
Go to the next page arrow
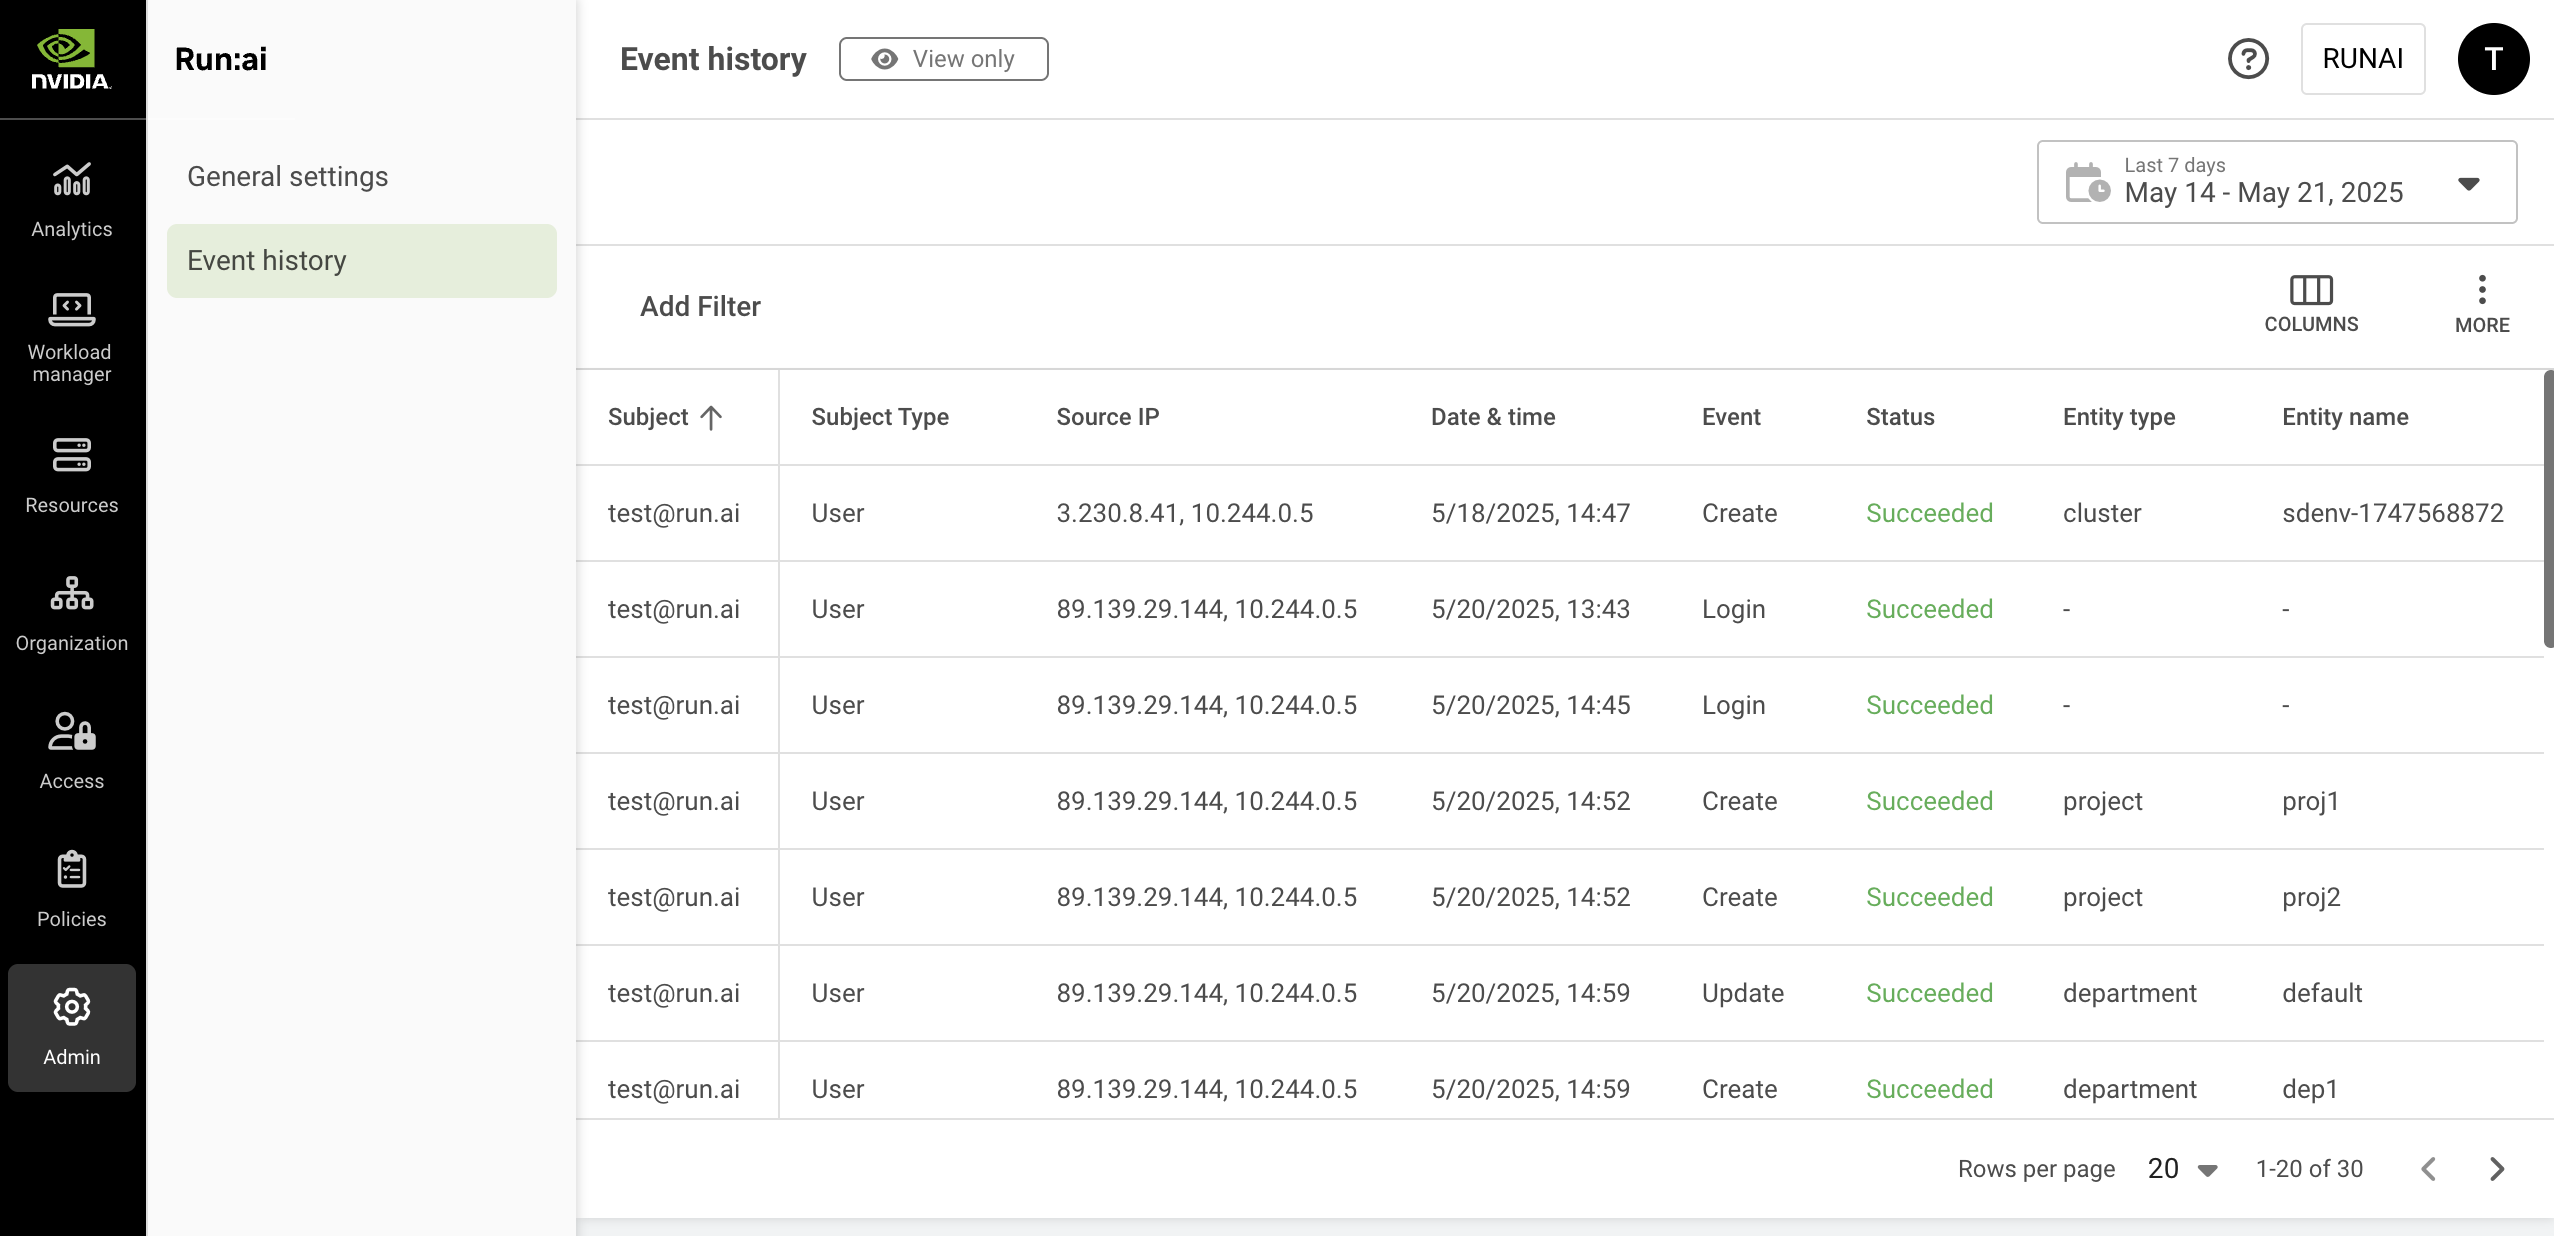point(2497,1169)
